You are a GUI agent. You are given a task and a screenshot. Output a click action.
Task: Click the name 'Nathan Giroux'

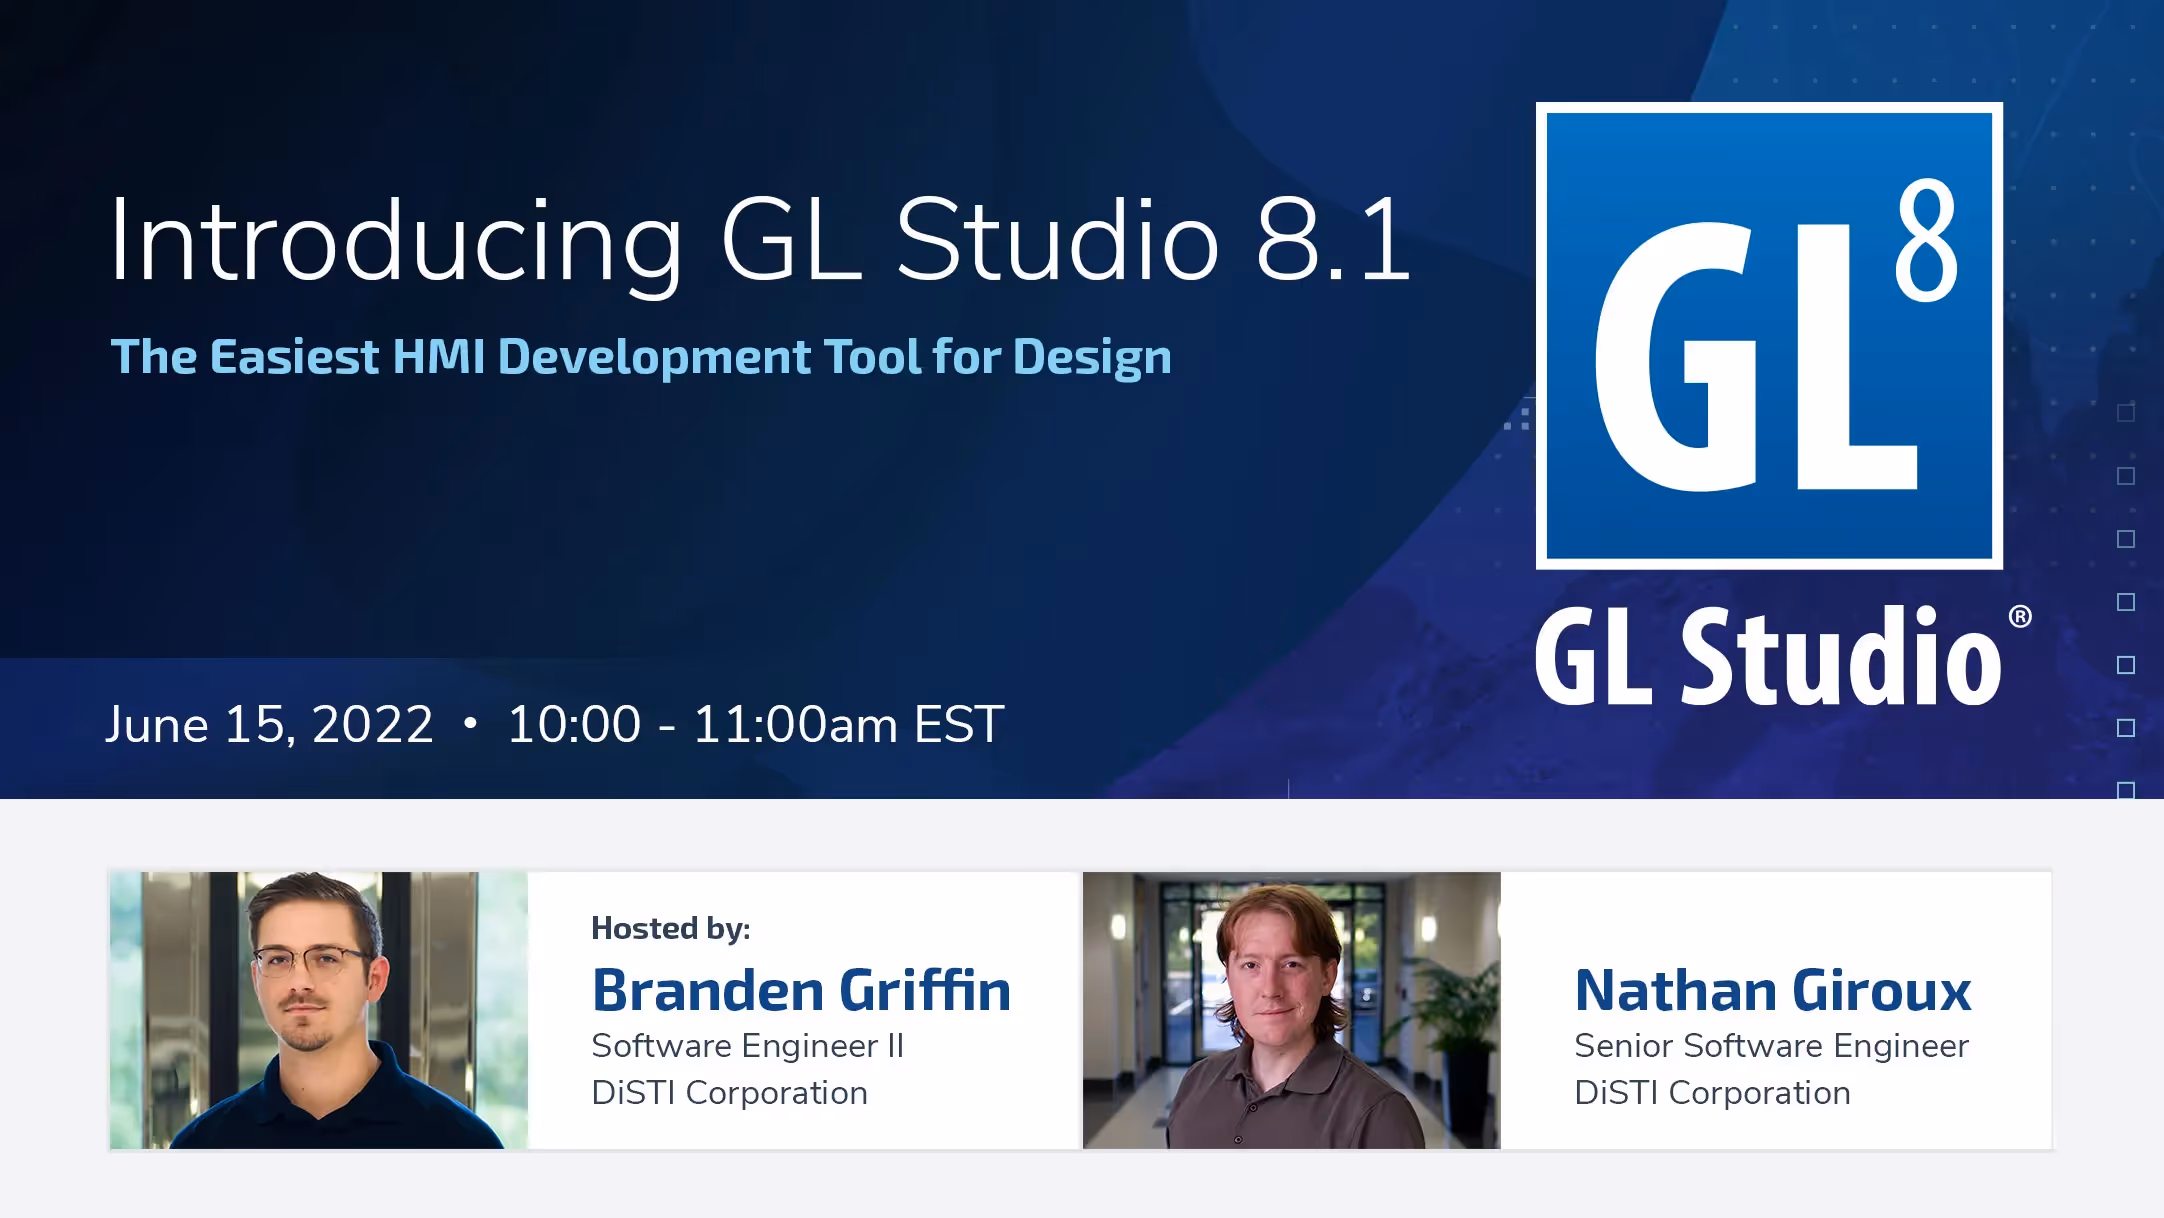pyautogui.click(x=1773, y=990)
